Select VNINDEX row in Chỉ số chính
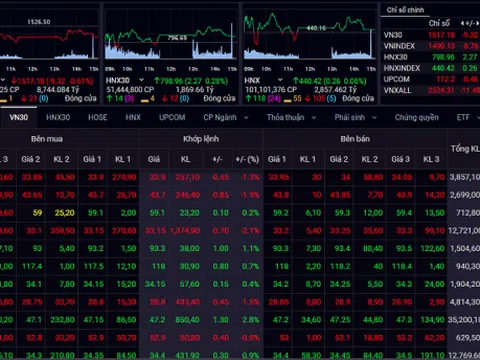 430,46
